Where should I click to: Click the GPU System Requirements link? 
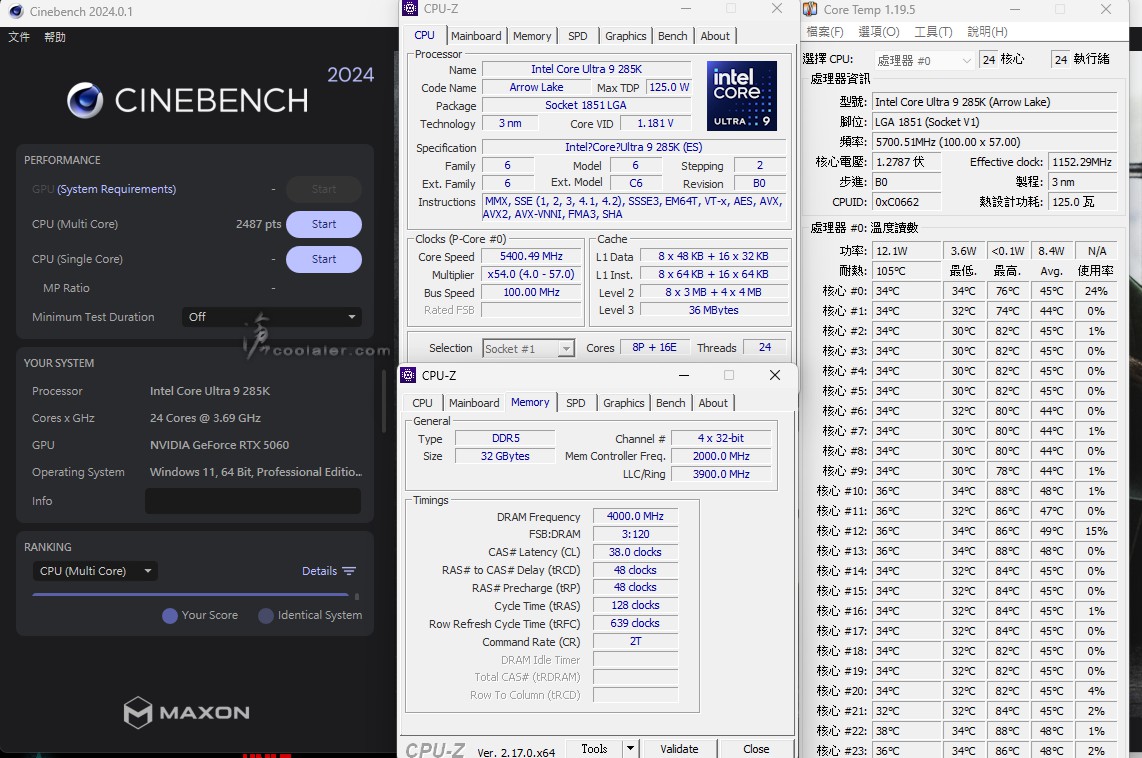click(116, 189)
